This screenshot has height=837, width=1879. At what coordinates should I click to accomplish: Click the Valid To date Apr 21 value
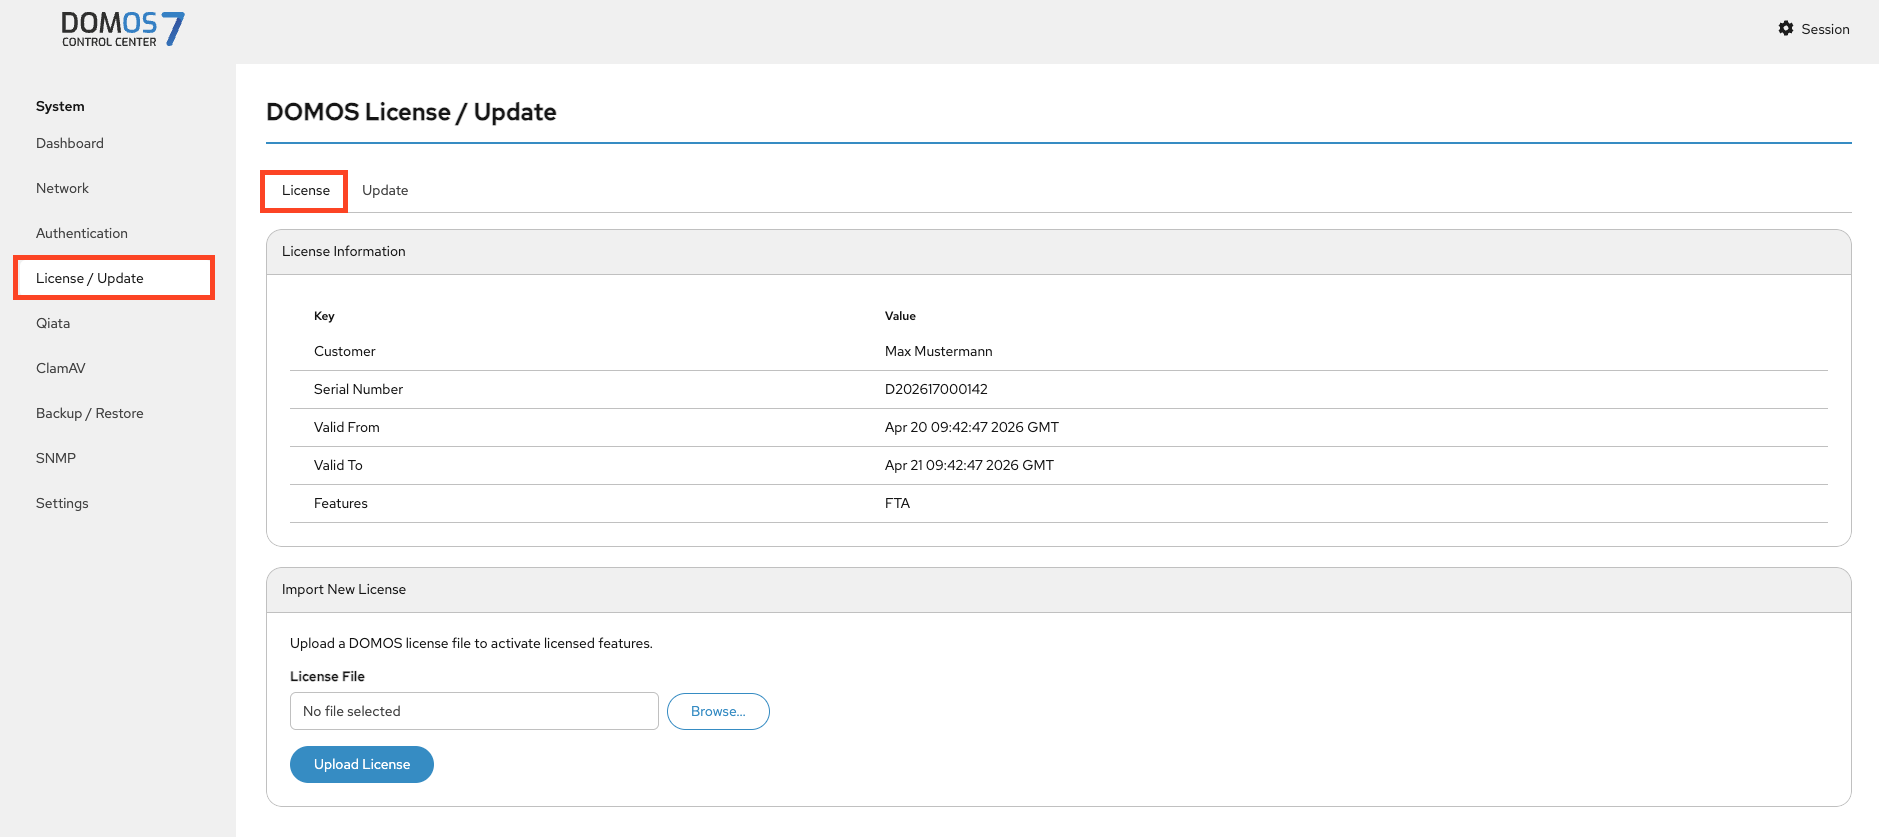(969, 465)
